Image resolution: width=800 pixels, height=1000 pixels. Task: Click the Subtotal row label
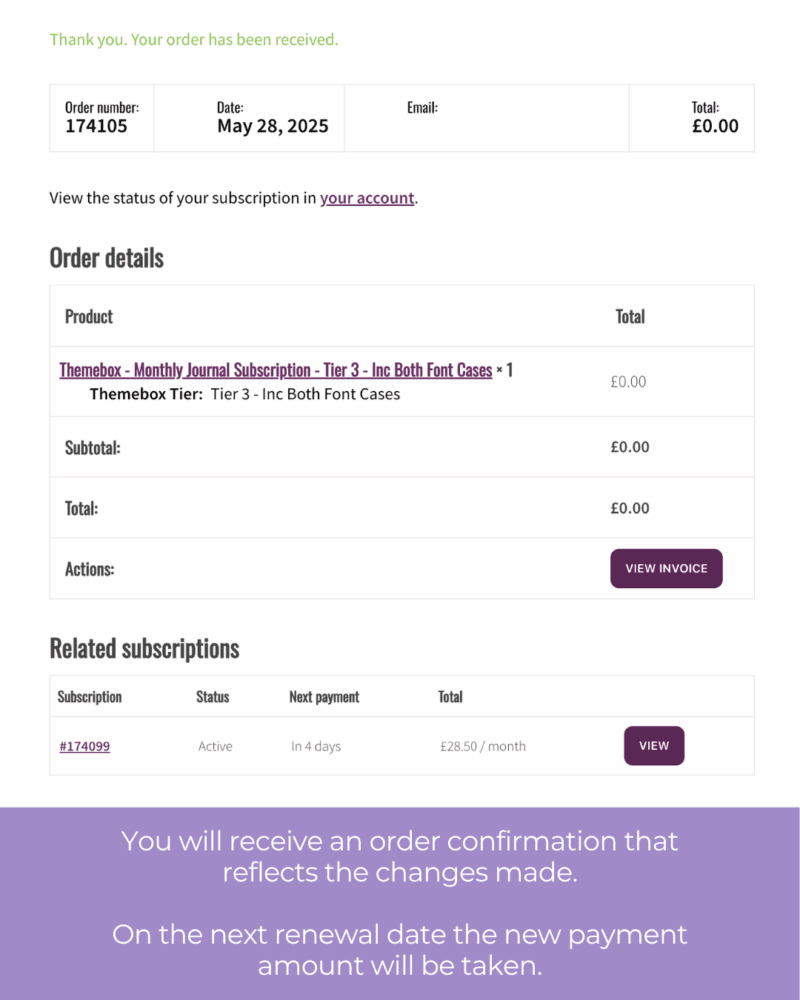(x=92, y=447)
